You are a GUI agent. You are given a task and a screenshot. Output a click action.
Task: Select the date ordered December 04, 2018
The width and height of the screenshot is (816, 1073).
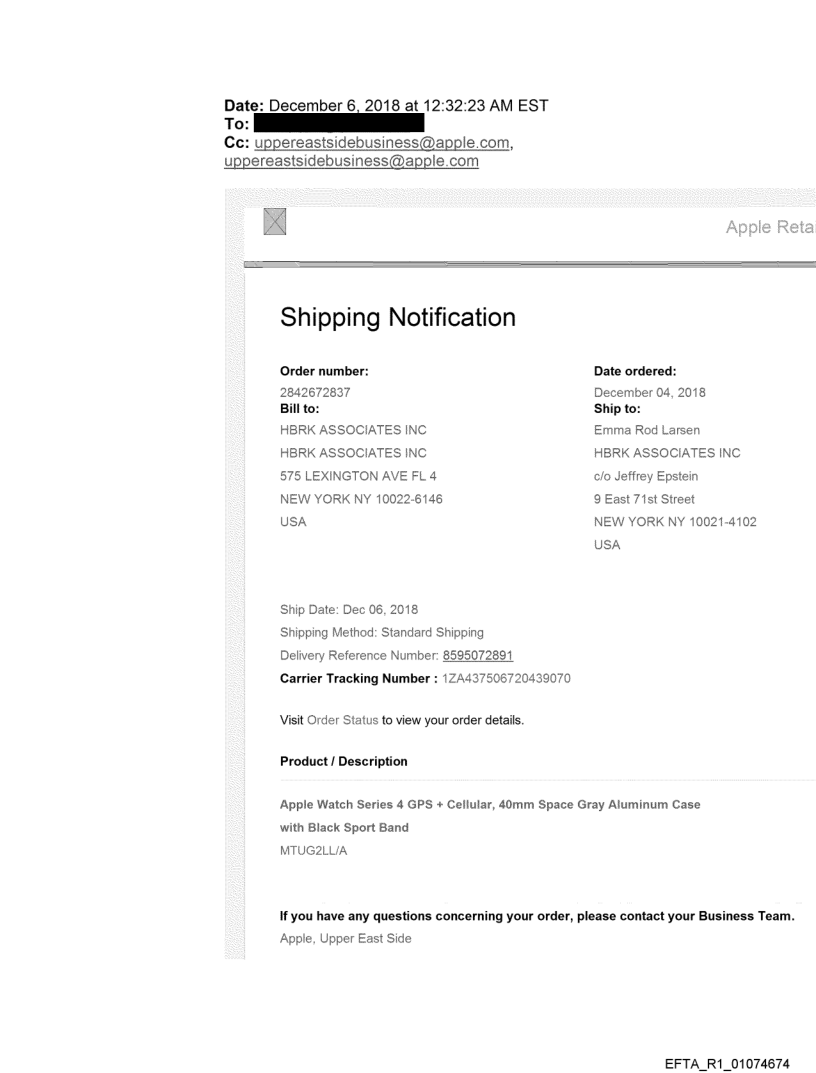(x=649, y=393)
